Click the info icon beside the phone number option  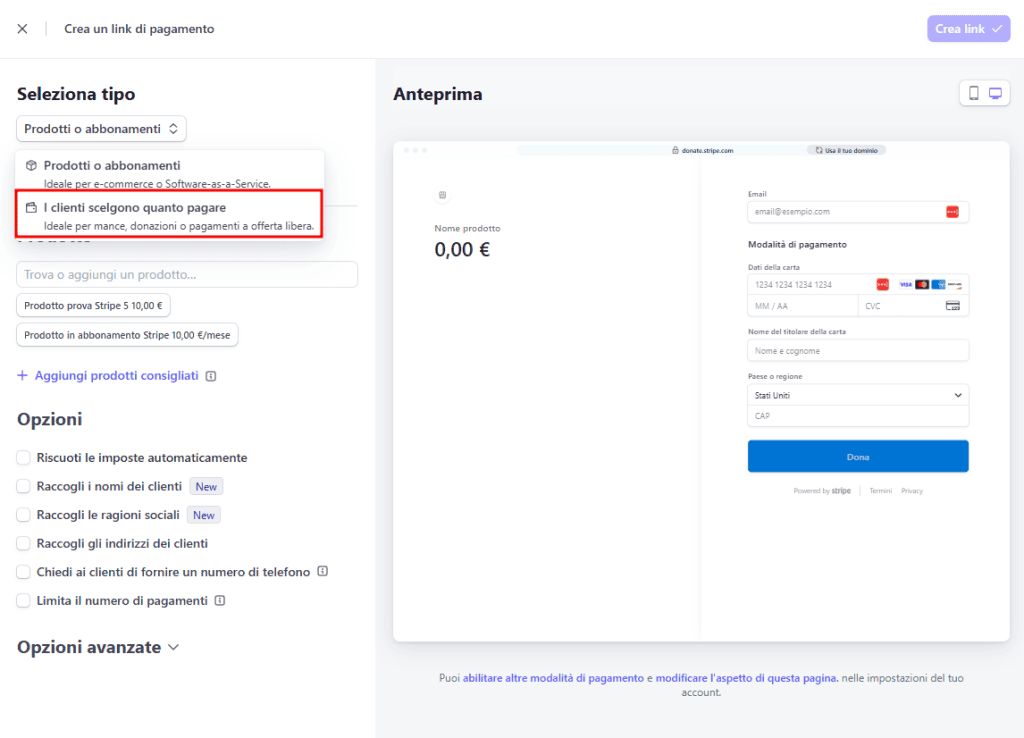[321, 571]
